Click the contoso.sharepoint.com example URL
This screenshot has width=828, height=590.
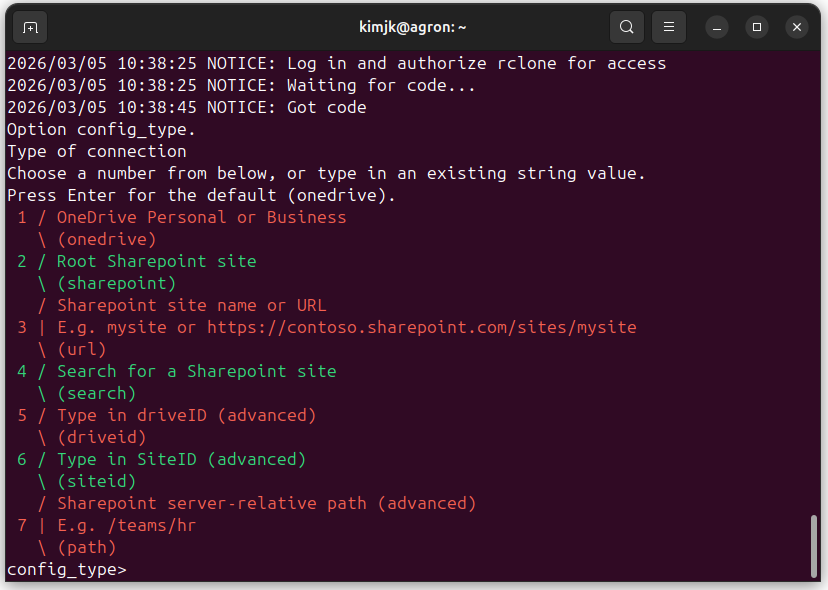(421, 327)
